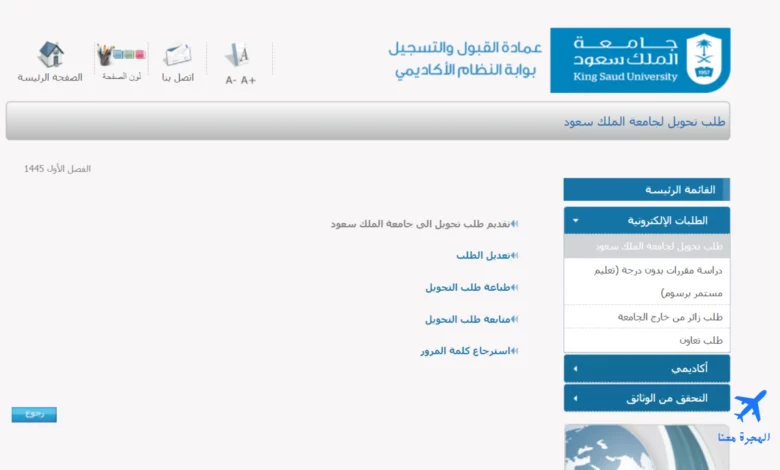The image size is (780, 470).
Task: Expand the التحقق من الوثائق section
Action: point(647,398)
